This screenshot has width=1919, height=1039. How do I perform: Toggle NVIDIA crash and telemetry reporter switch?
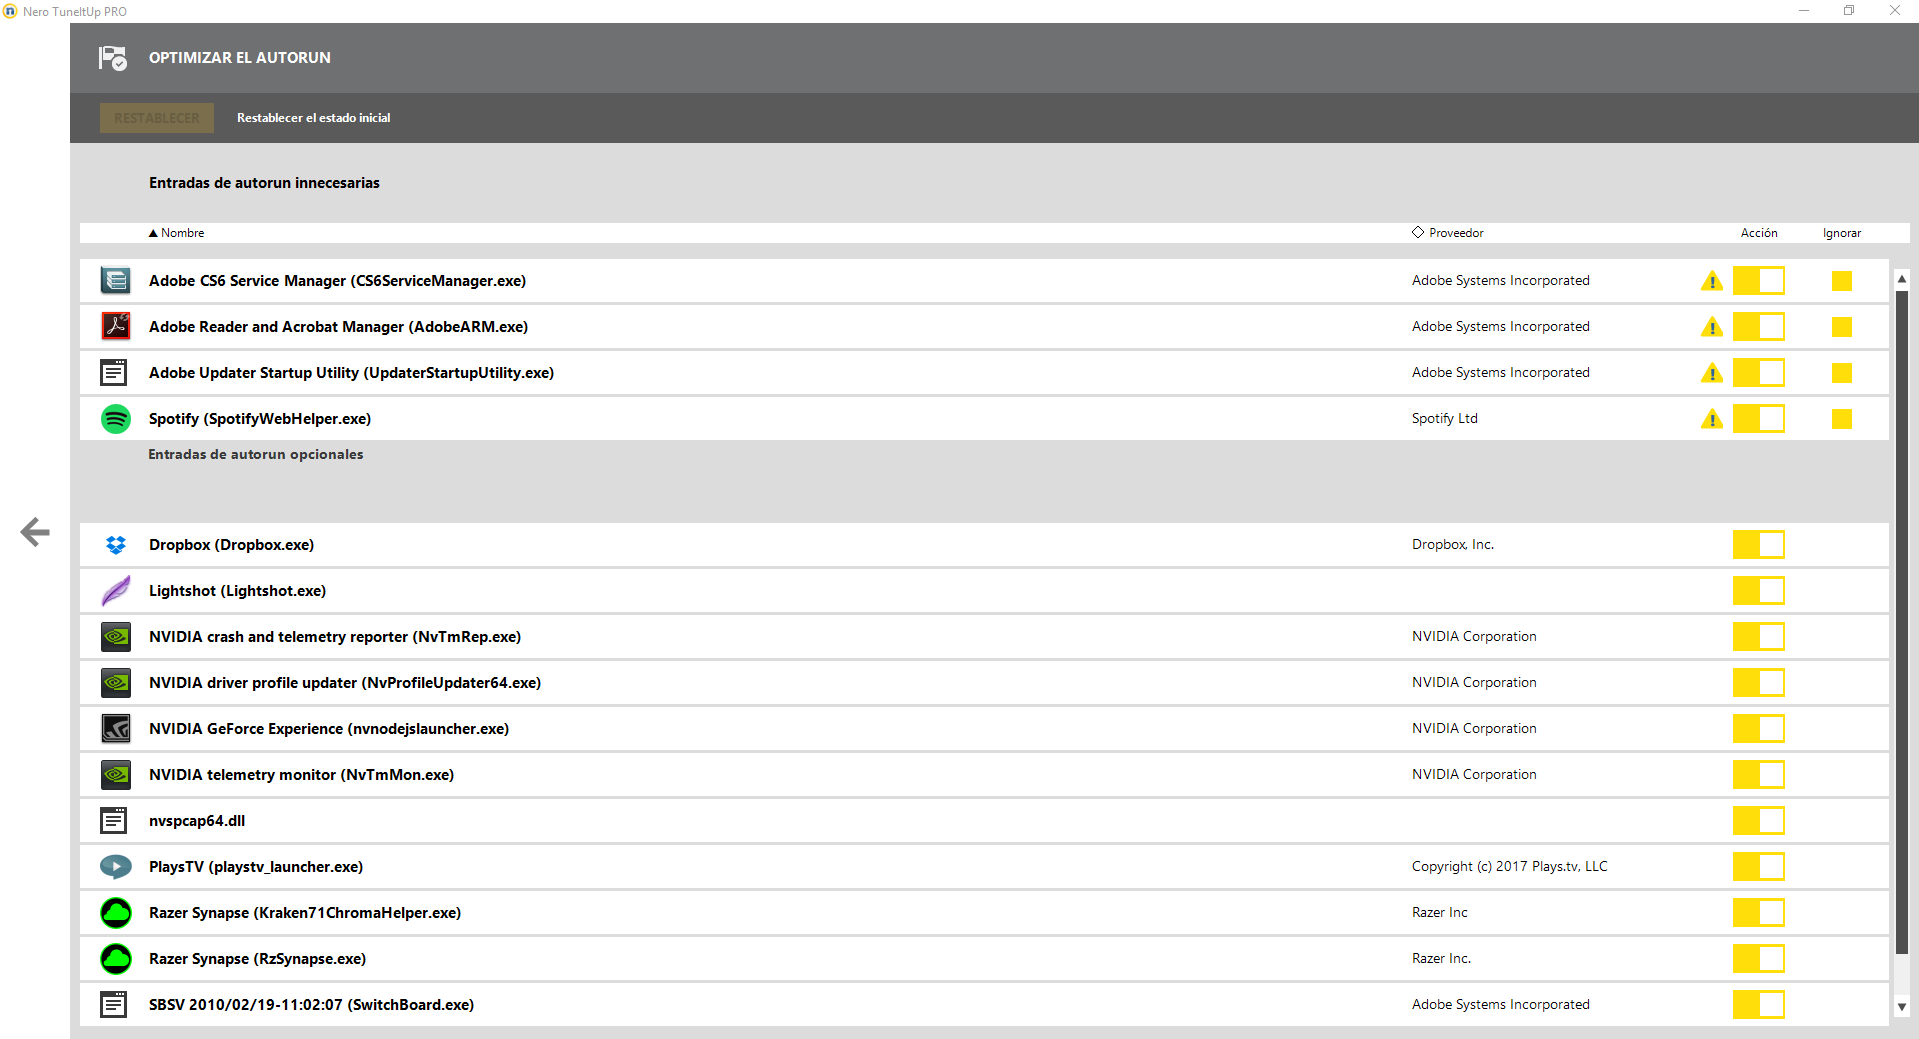1759,637
